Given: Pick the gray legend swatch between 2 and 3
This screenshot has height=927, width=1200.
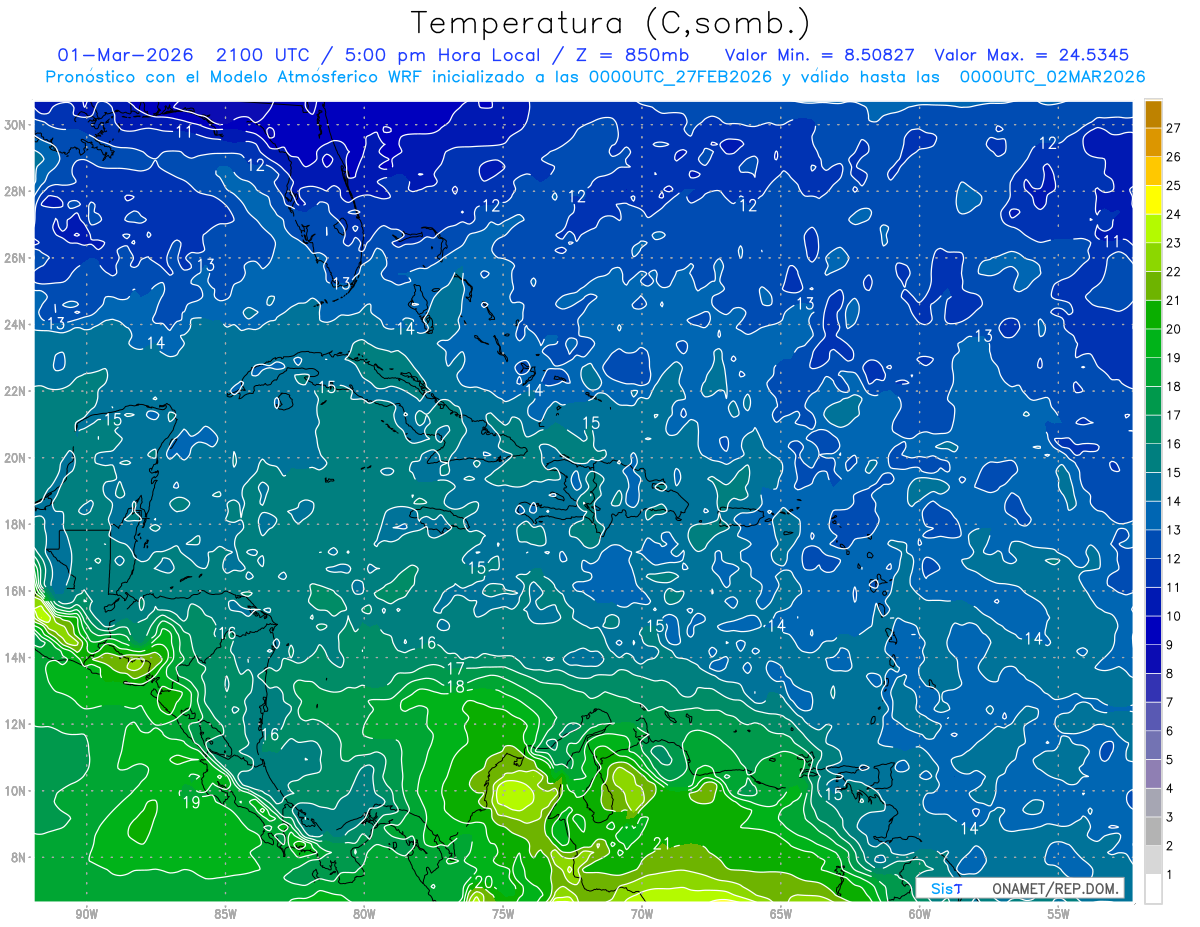Looking at the screenshot, I should [1153, 832].
